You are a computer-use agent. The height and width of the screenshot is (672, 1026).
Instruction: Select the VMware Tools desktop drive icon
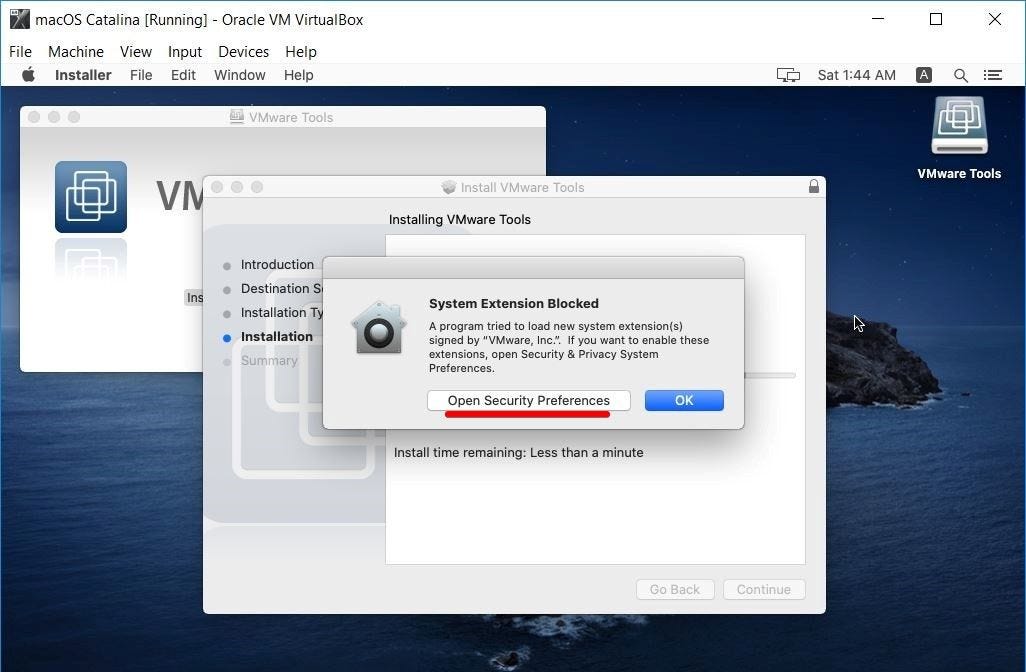[959, 125]
